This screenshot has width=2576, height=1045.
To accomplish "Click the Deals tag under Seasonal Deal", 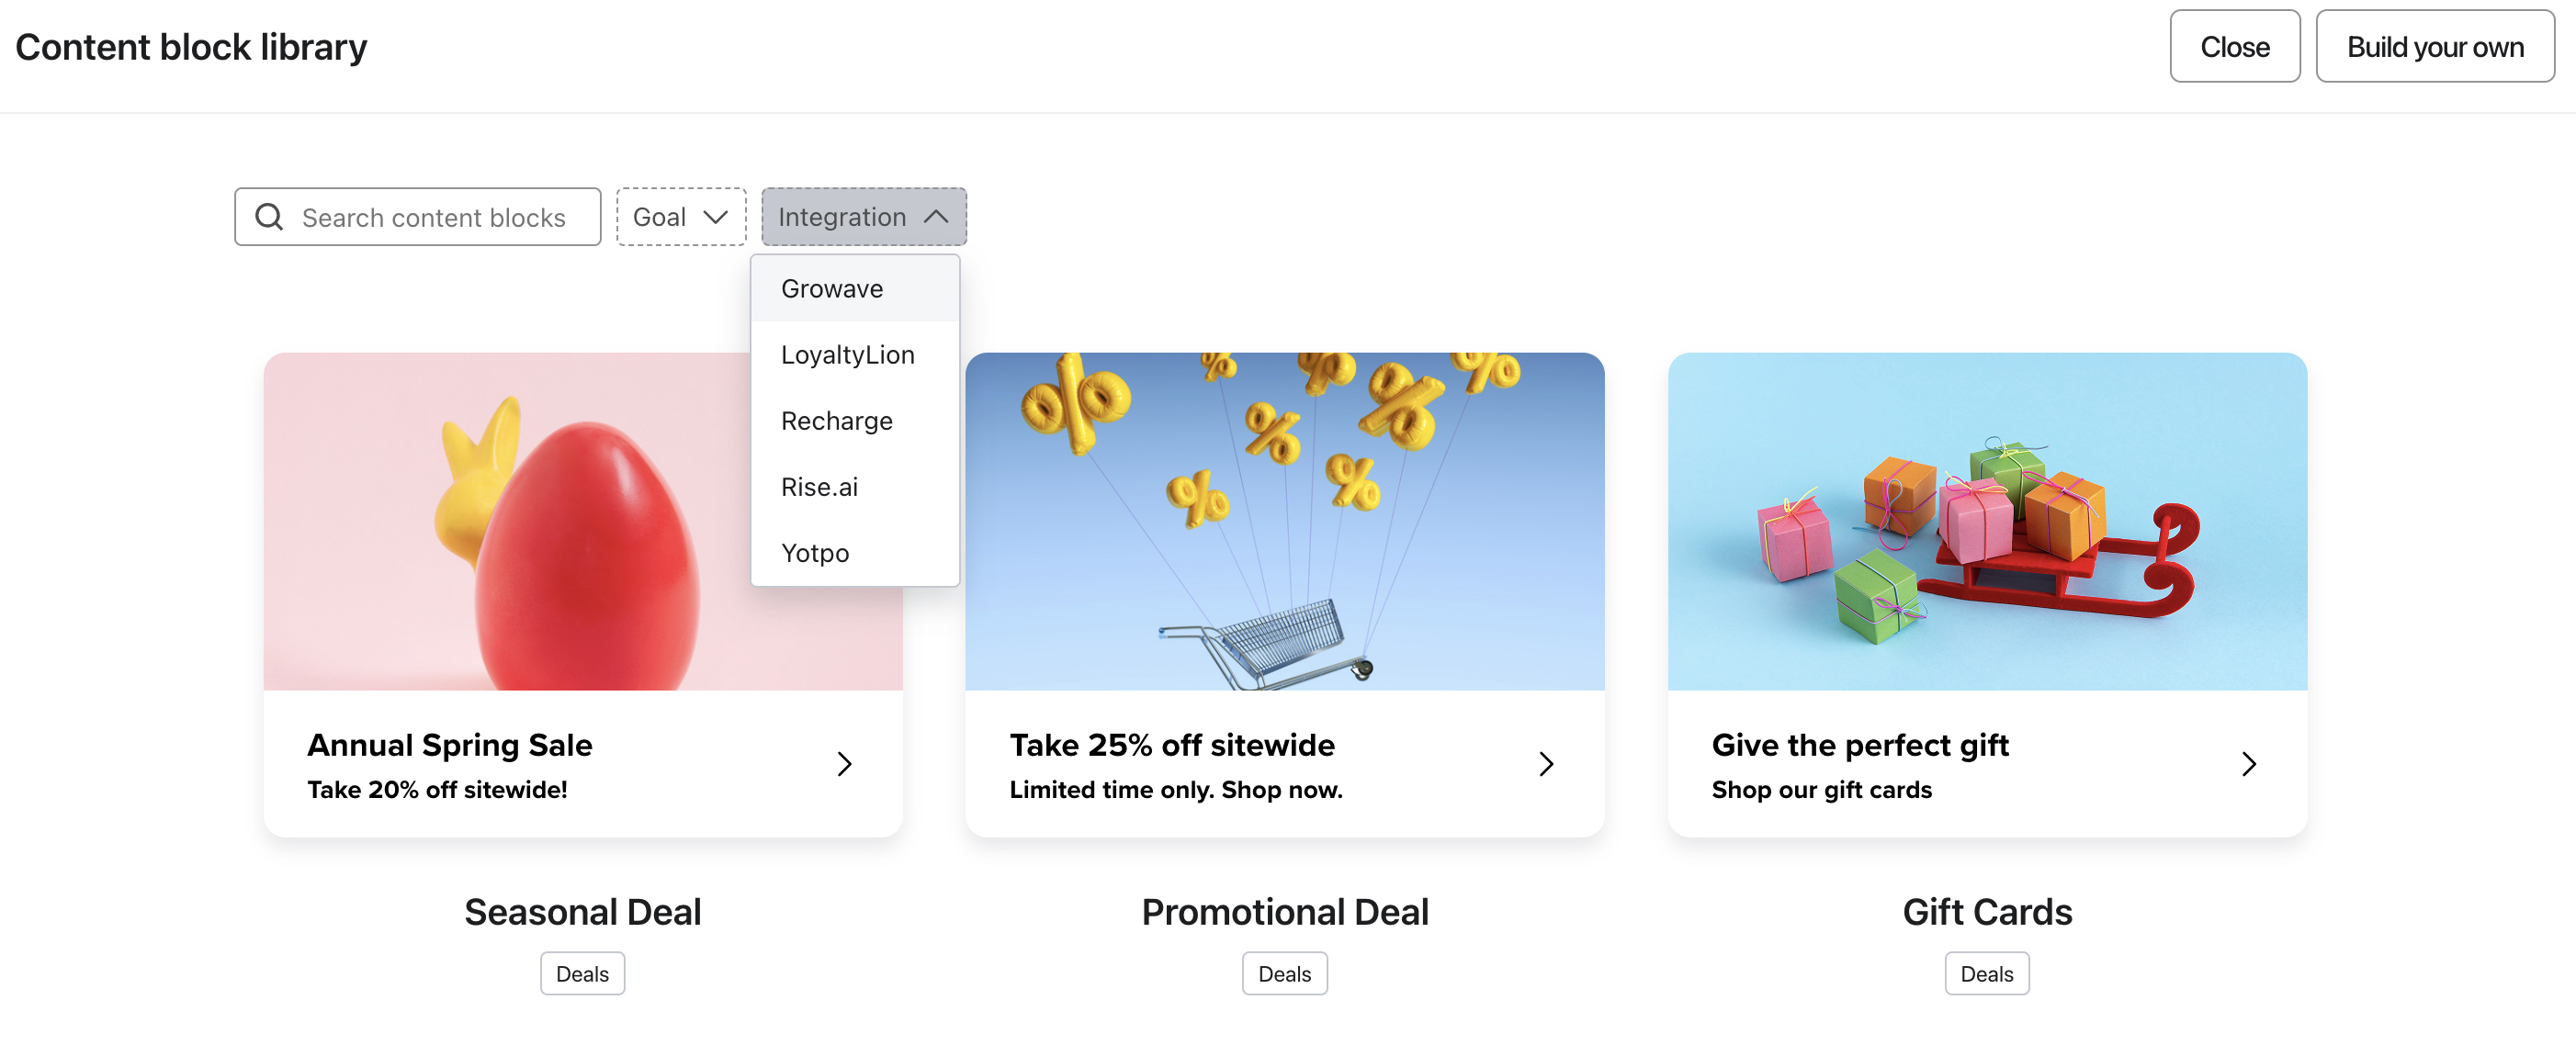I will [x=582, y=974].
